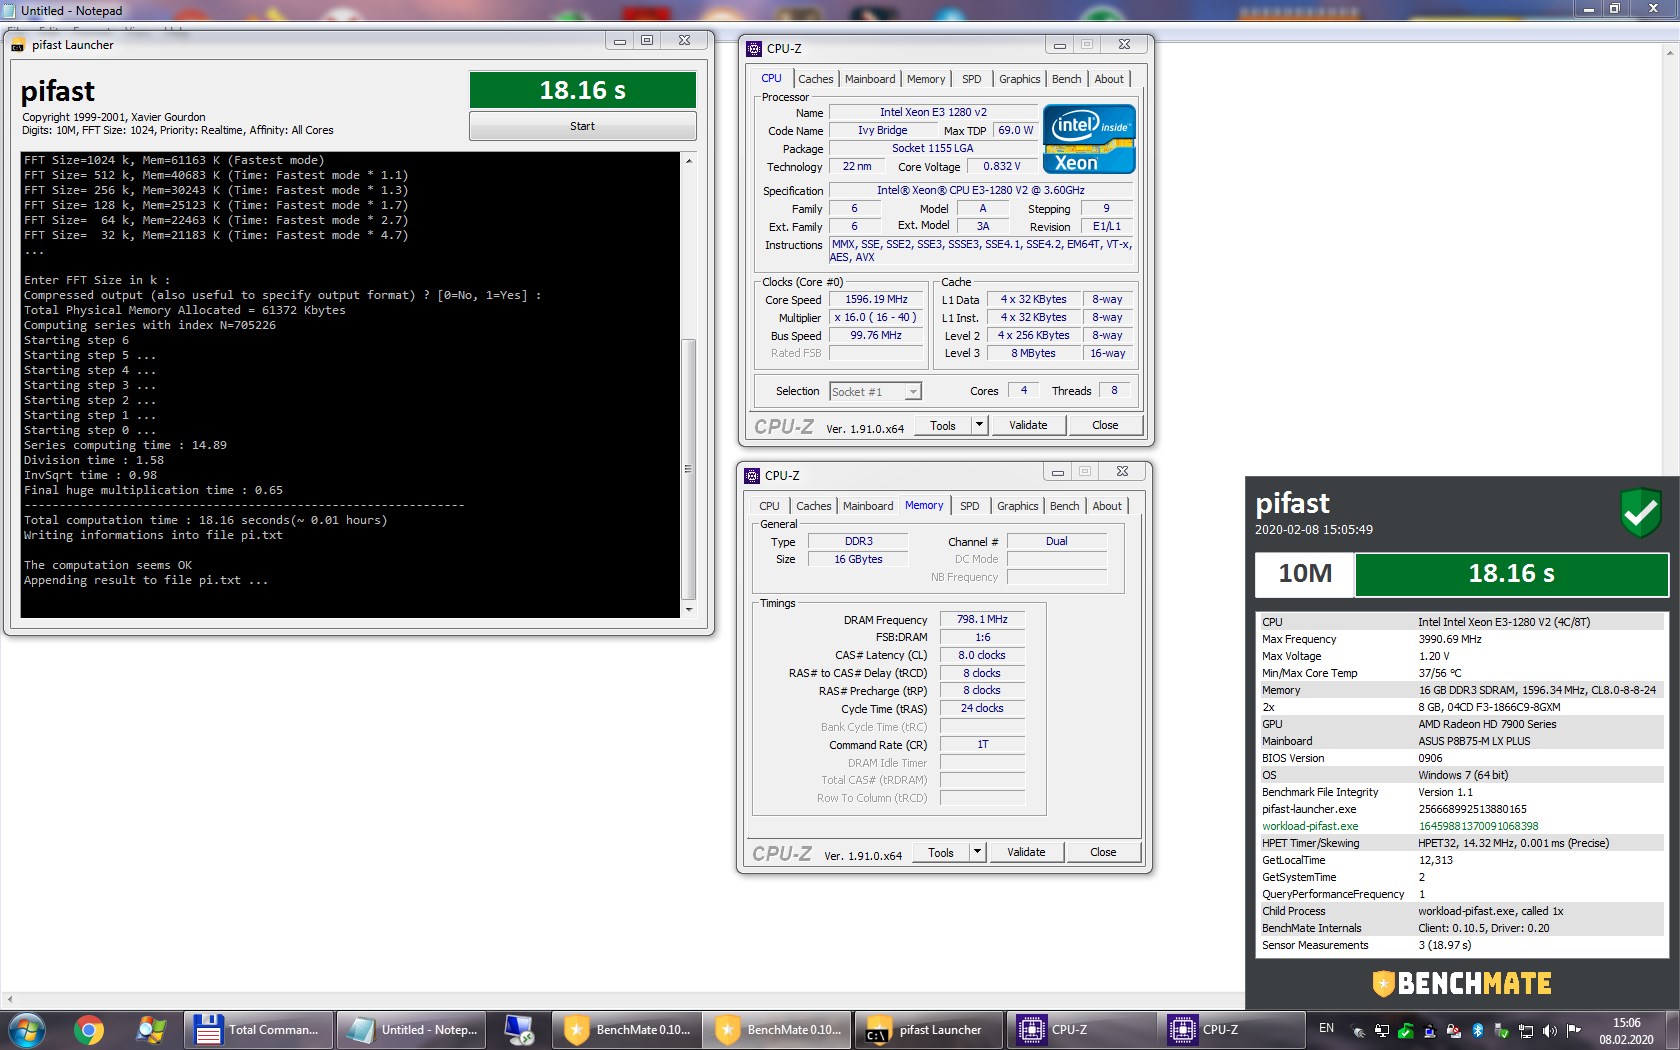Screen dimensions: 1680x1050
Task: Open the volume speaker tray icon
Action: 1549,1030
